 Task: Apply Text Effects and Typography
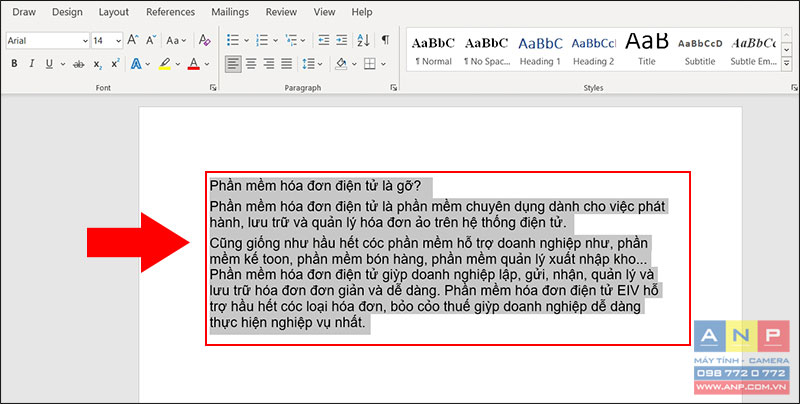pos(136,64)
